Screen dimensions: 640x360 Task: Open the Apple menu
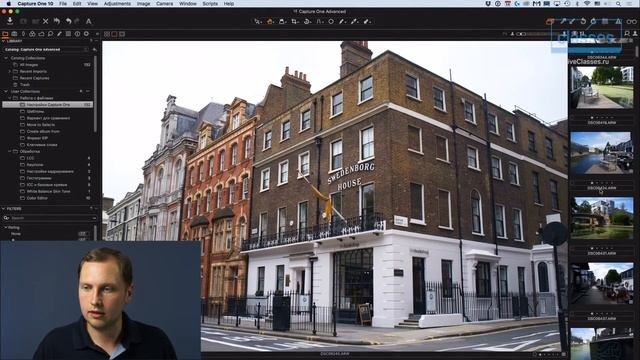(8, 4)
